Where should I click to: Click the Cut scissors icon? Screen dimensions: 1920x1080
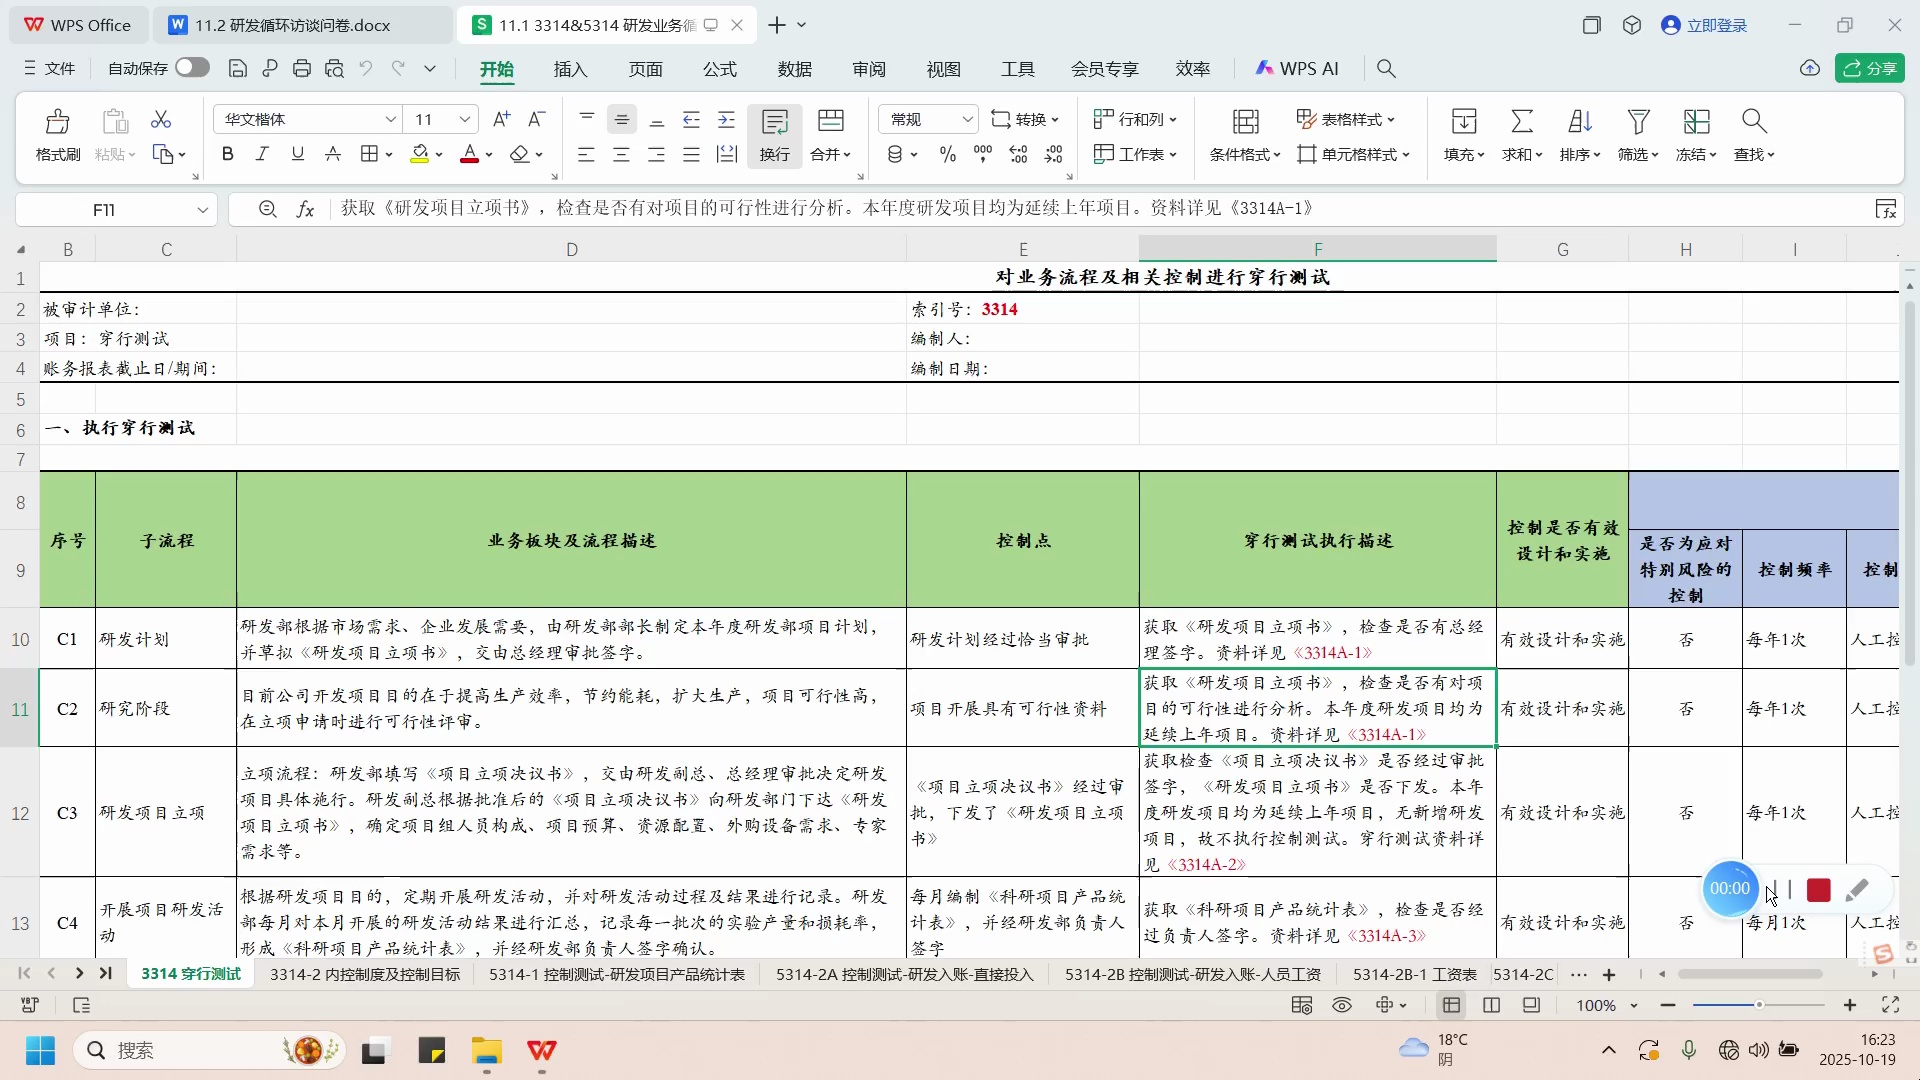click(161, 119)
